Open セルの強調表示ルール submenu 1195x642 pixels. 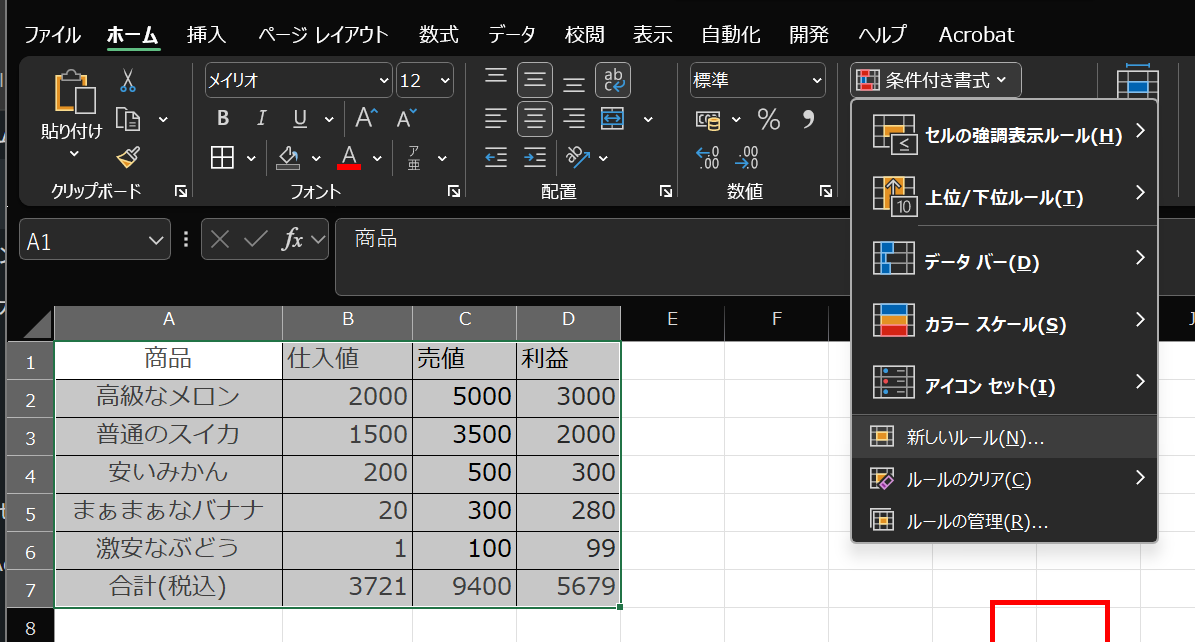point(1004,133)
